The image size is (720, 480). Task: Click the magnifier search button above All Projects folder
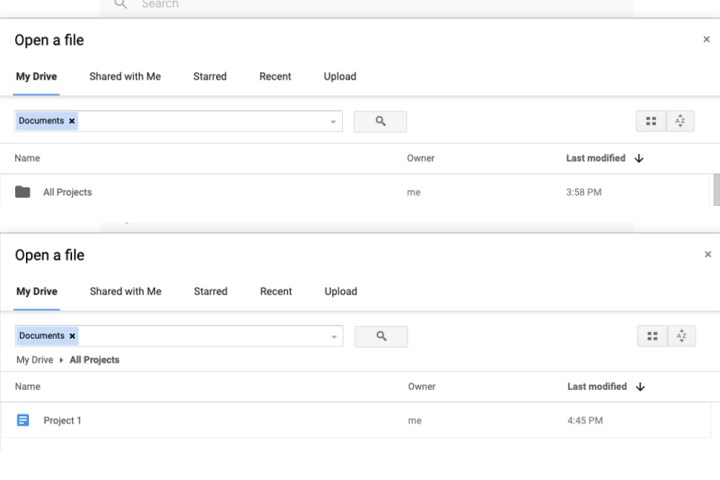pos(380,121)
